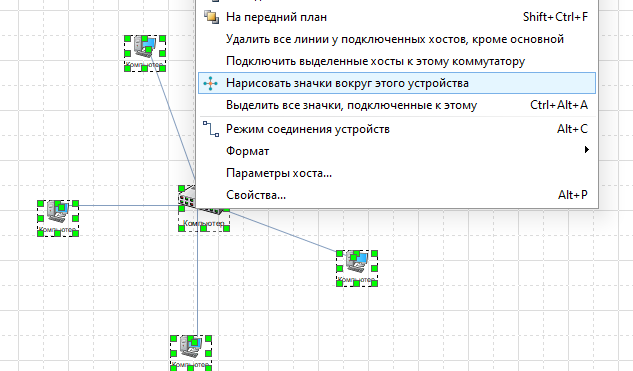Click the connection mode line icon
The height and width of the screenshot is (371, 633).
click(211, 129)
